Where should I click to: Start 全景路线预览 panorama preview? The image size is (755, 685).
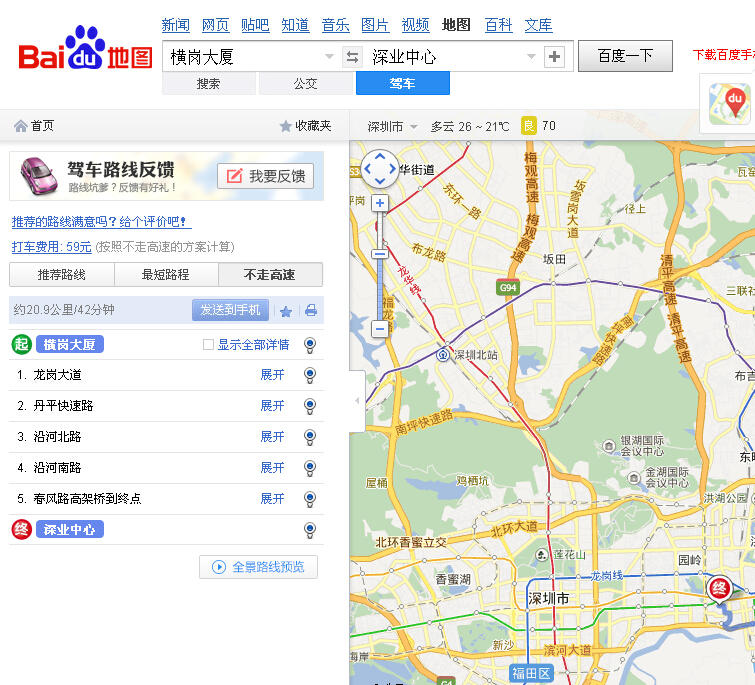(x=259, y=567)
